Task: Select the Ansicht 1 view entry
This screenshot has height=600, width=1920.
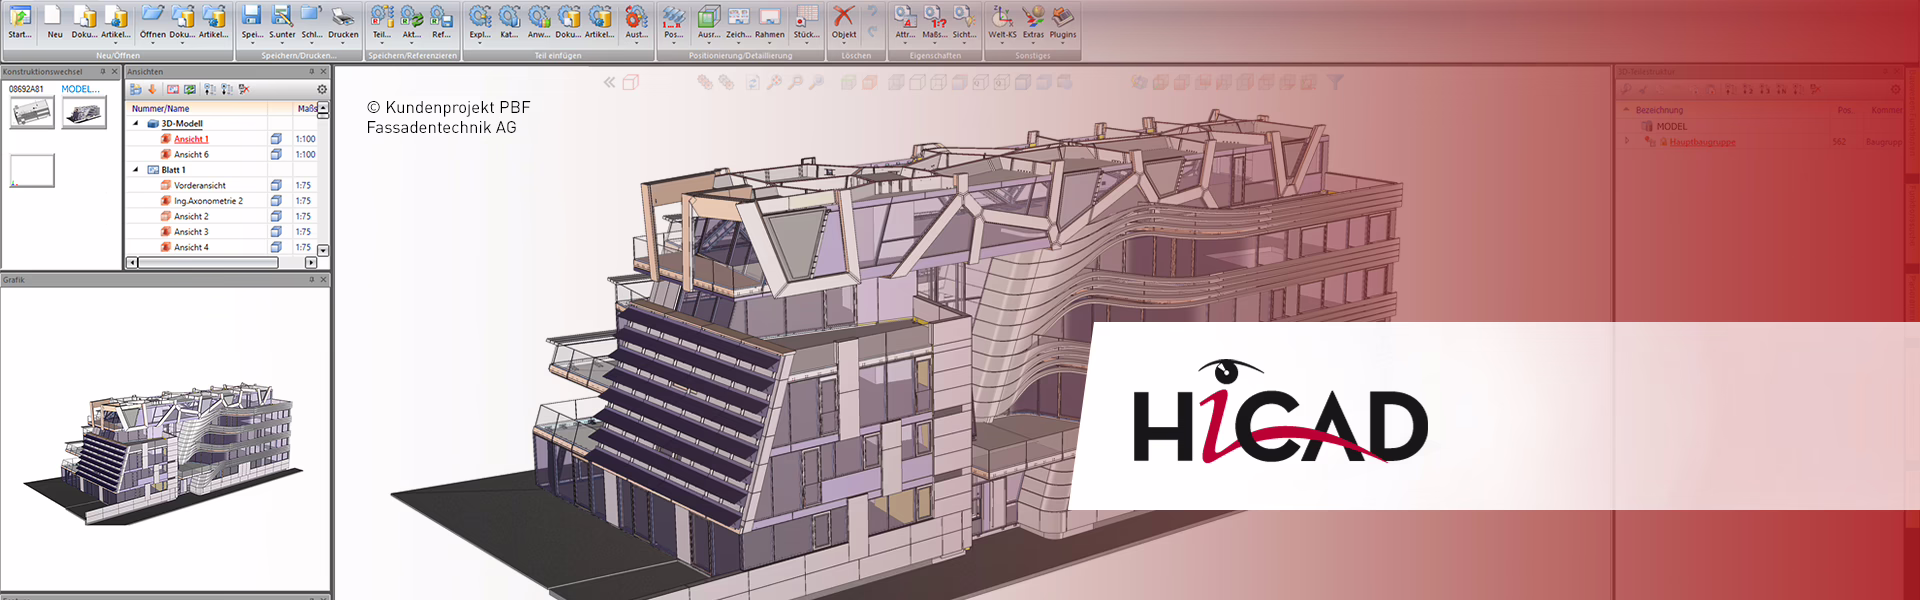Action: point(191,139)
